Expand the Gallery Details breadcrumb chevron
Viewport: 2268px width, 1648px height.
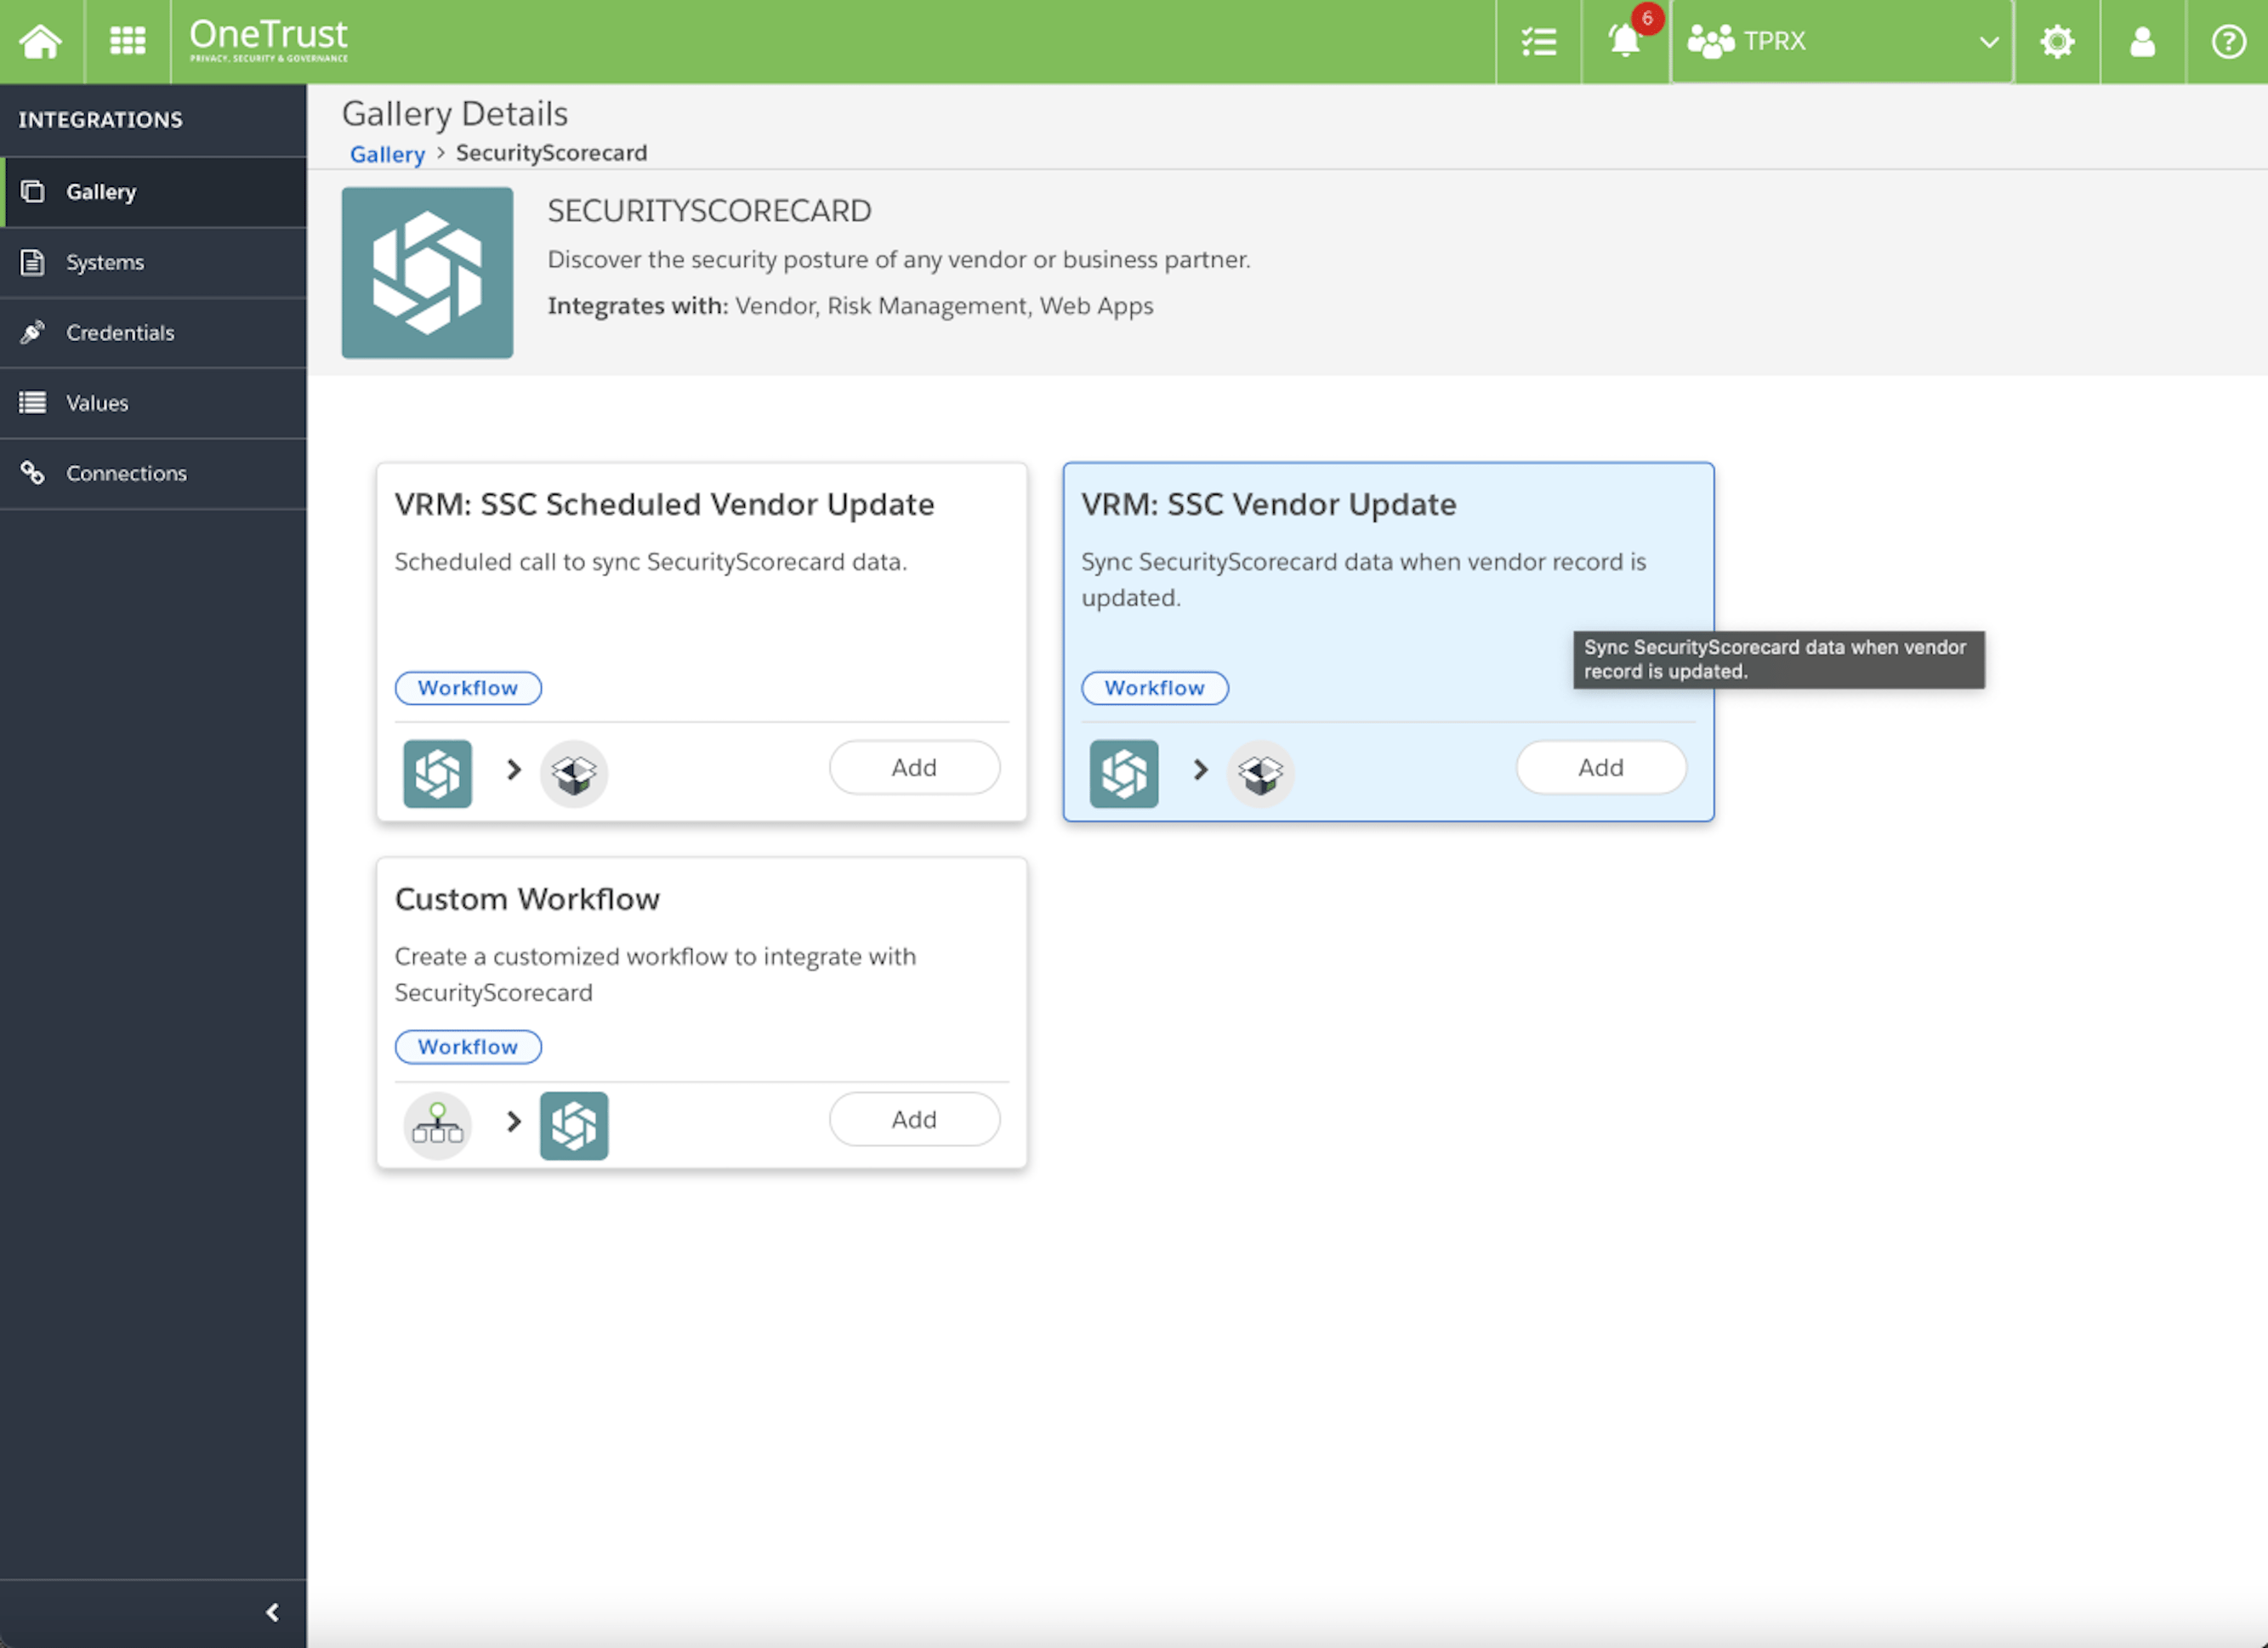tap(440, 154)
